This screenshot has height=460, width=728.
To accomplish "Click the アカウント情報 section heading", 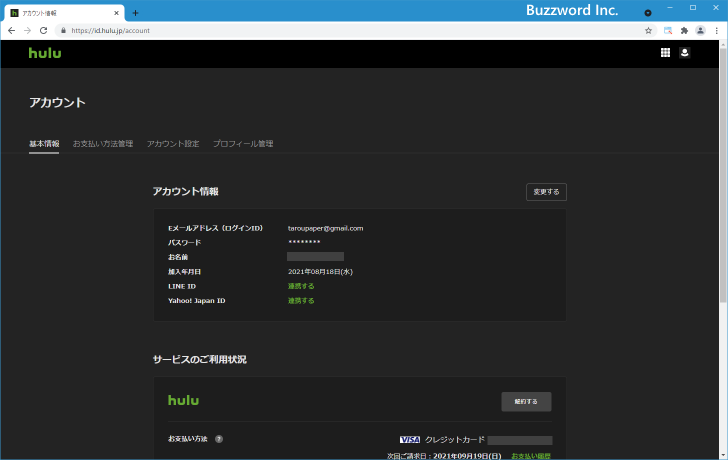I will coord(186,192).
